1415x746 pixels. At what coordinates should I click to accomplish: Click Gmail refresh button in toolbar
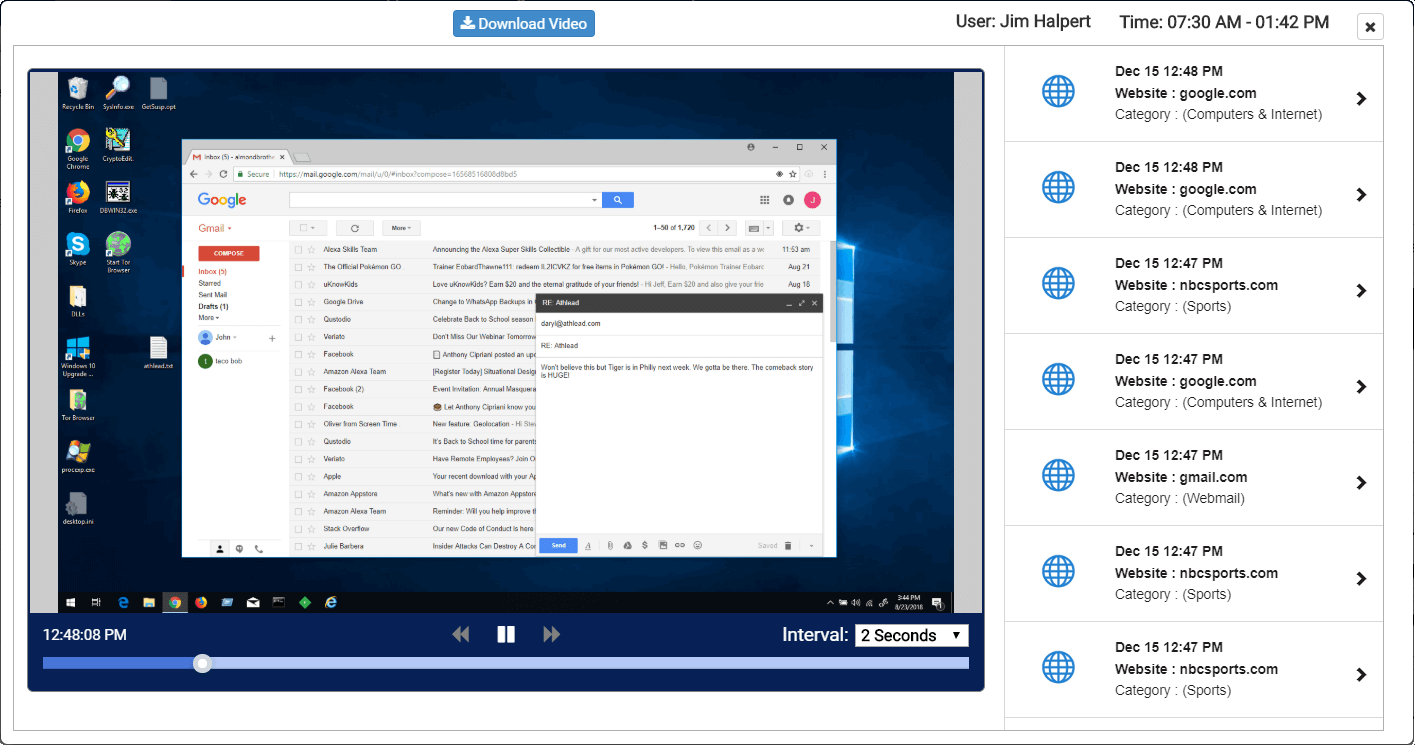click(x=354, y=228)
